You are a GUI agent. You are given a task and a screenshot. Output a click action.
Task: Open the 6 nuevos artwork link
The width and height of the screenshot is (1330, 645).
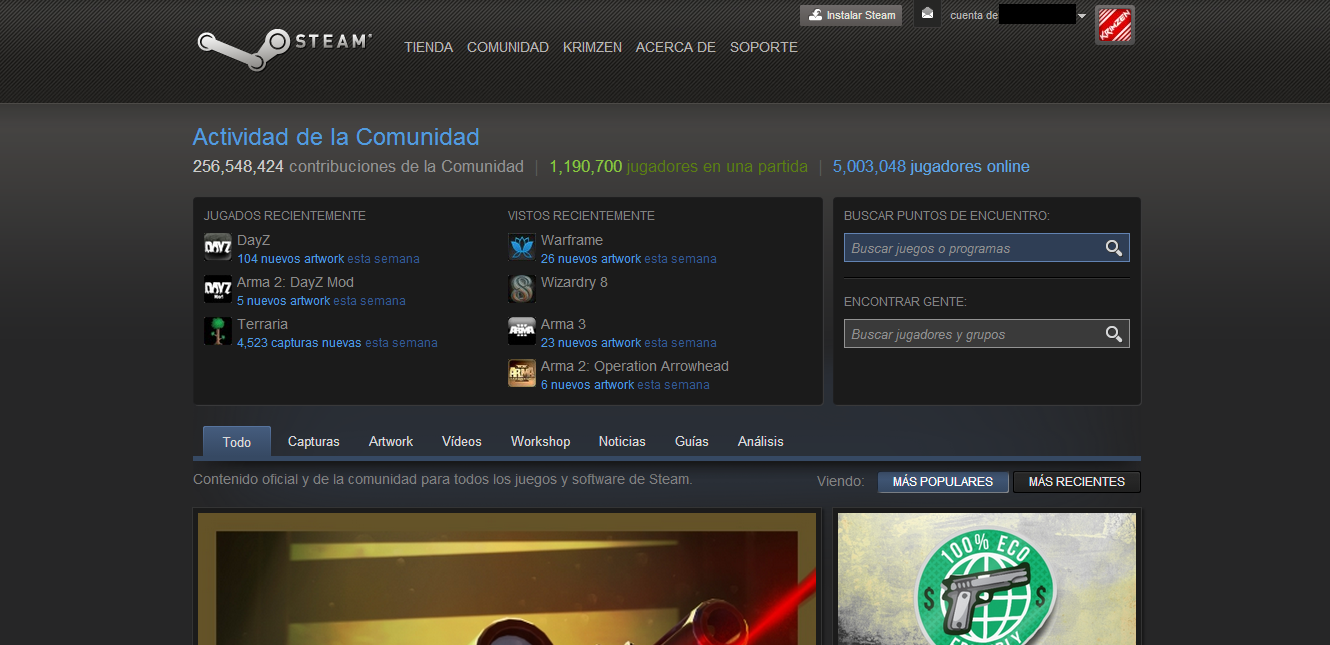coord(588,385)
